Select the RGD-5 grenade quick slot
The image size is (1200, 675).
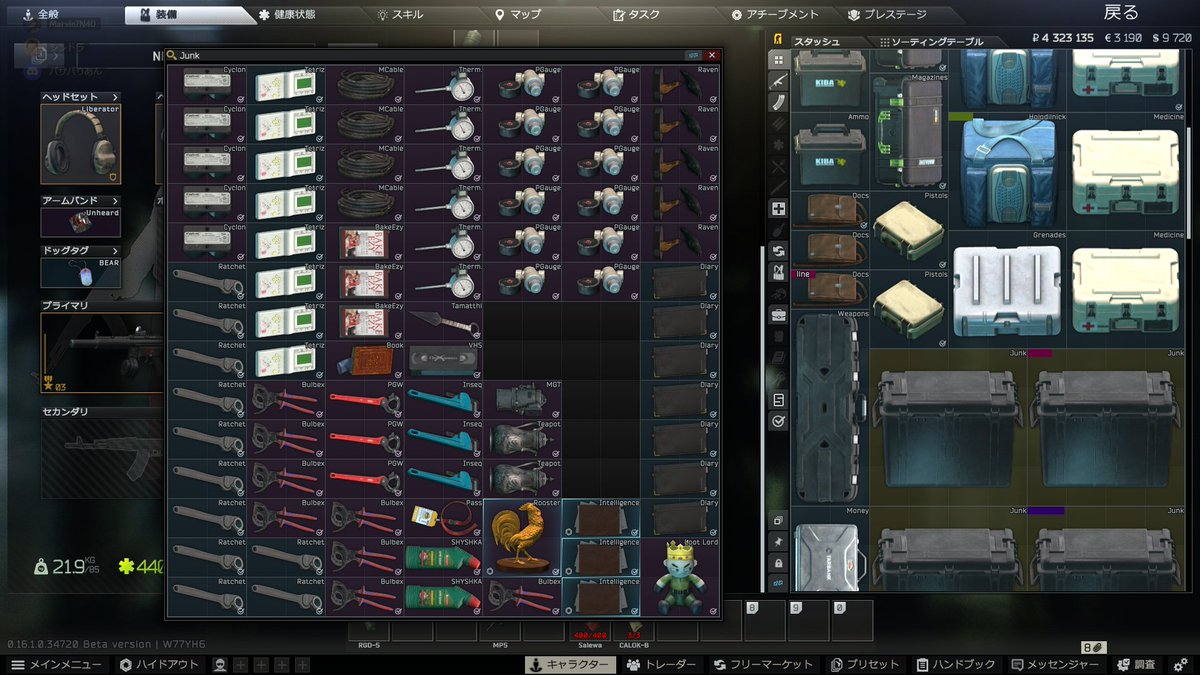[x=369, y=632]
